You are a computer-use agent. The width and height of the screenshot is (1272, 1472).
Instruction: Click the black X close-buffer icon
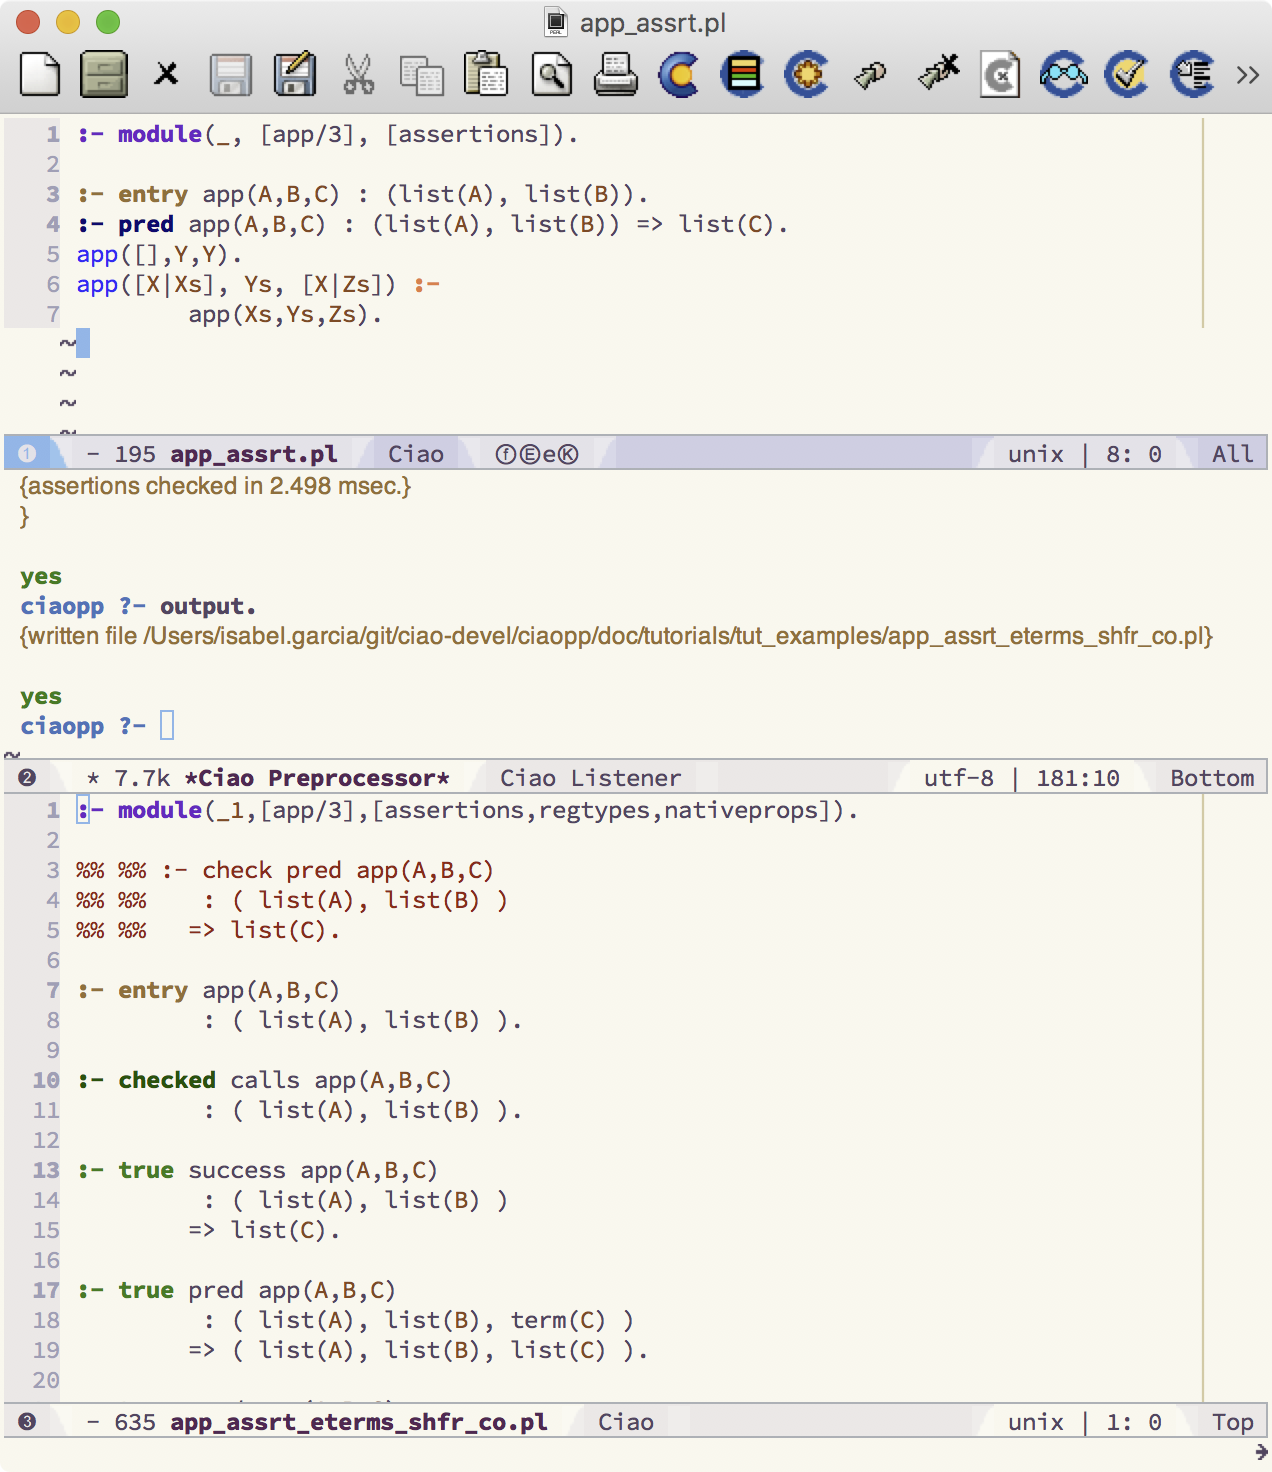tap(166, 75)
